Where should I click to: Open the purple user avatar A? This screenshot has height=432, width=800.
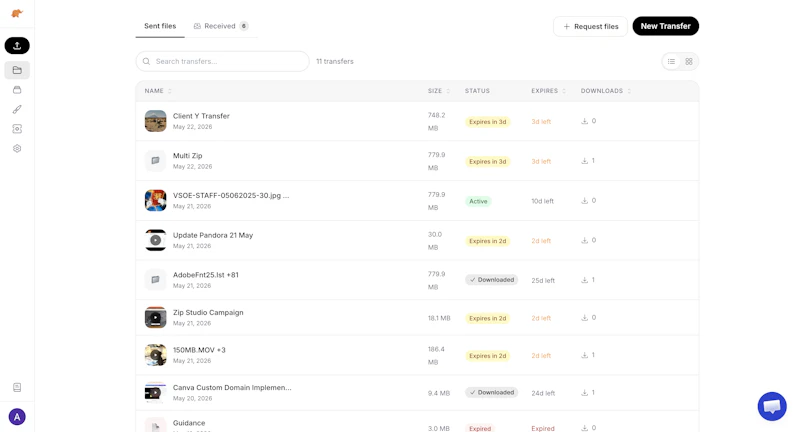pyautogui.click(x=17, y=417)
